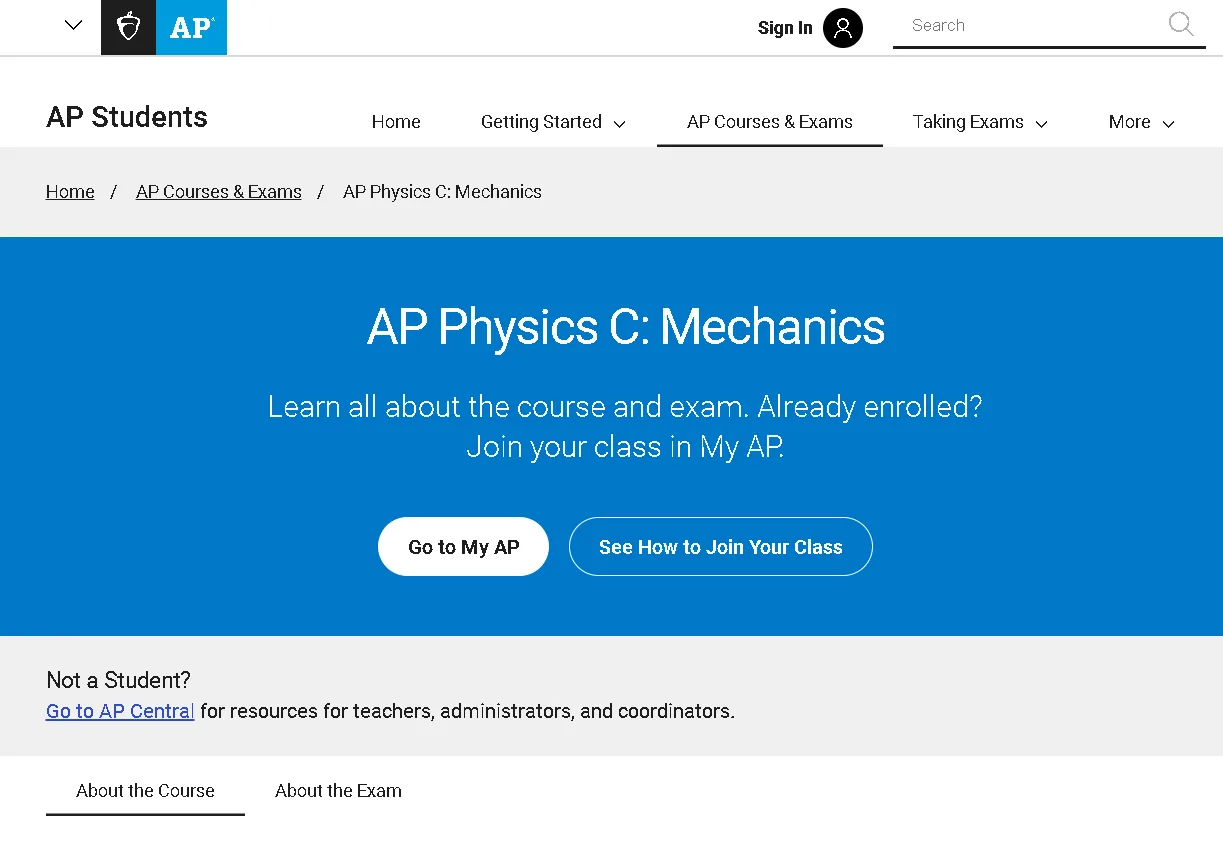Click the Home breadcrumb link
This screenshot has height=861, width=1223.
pyautogui.click(x=70, y=191)
